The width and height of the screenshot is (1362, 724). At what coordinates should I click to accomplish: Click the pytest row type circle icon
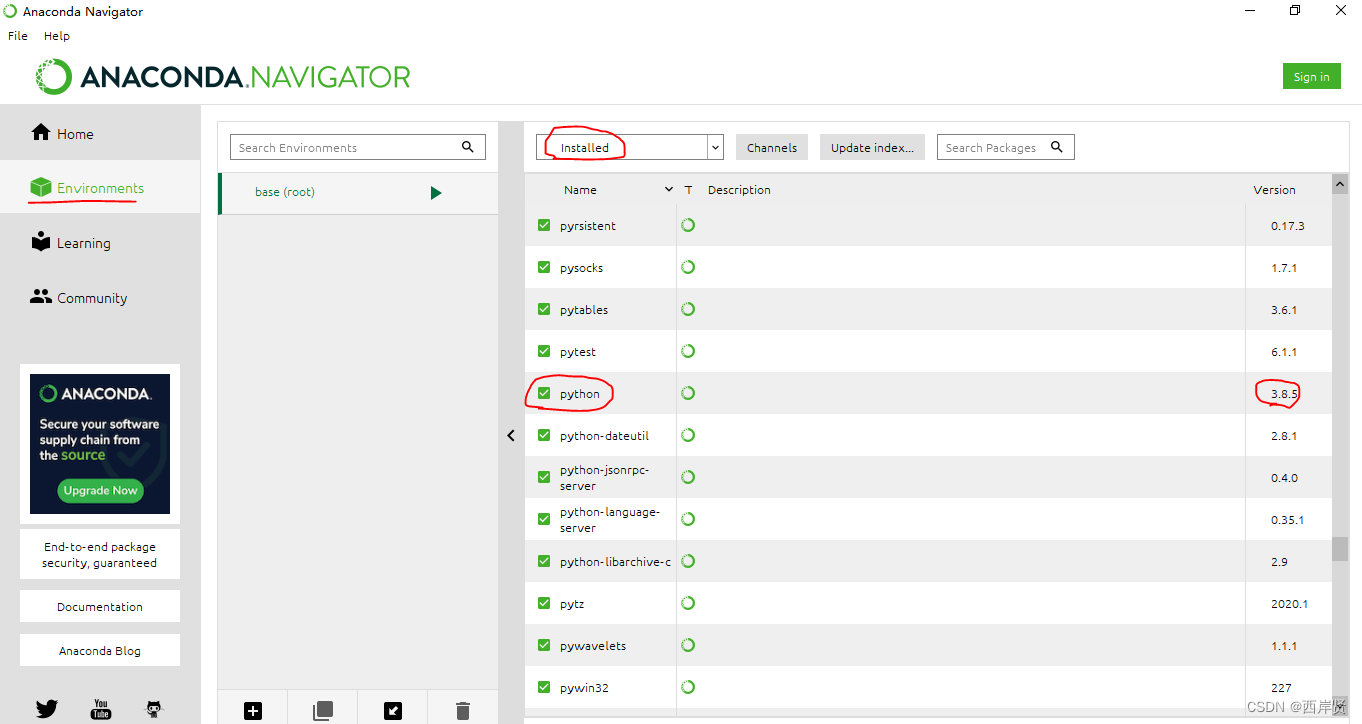point(688,351)
